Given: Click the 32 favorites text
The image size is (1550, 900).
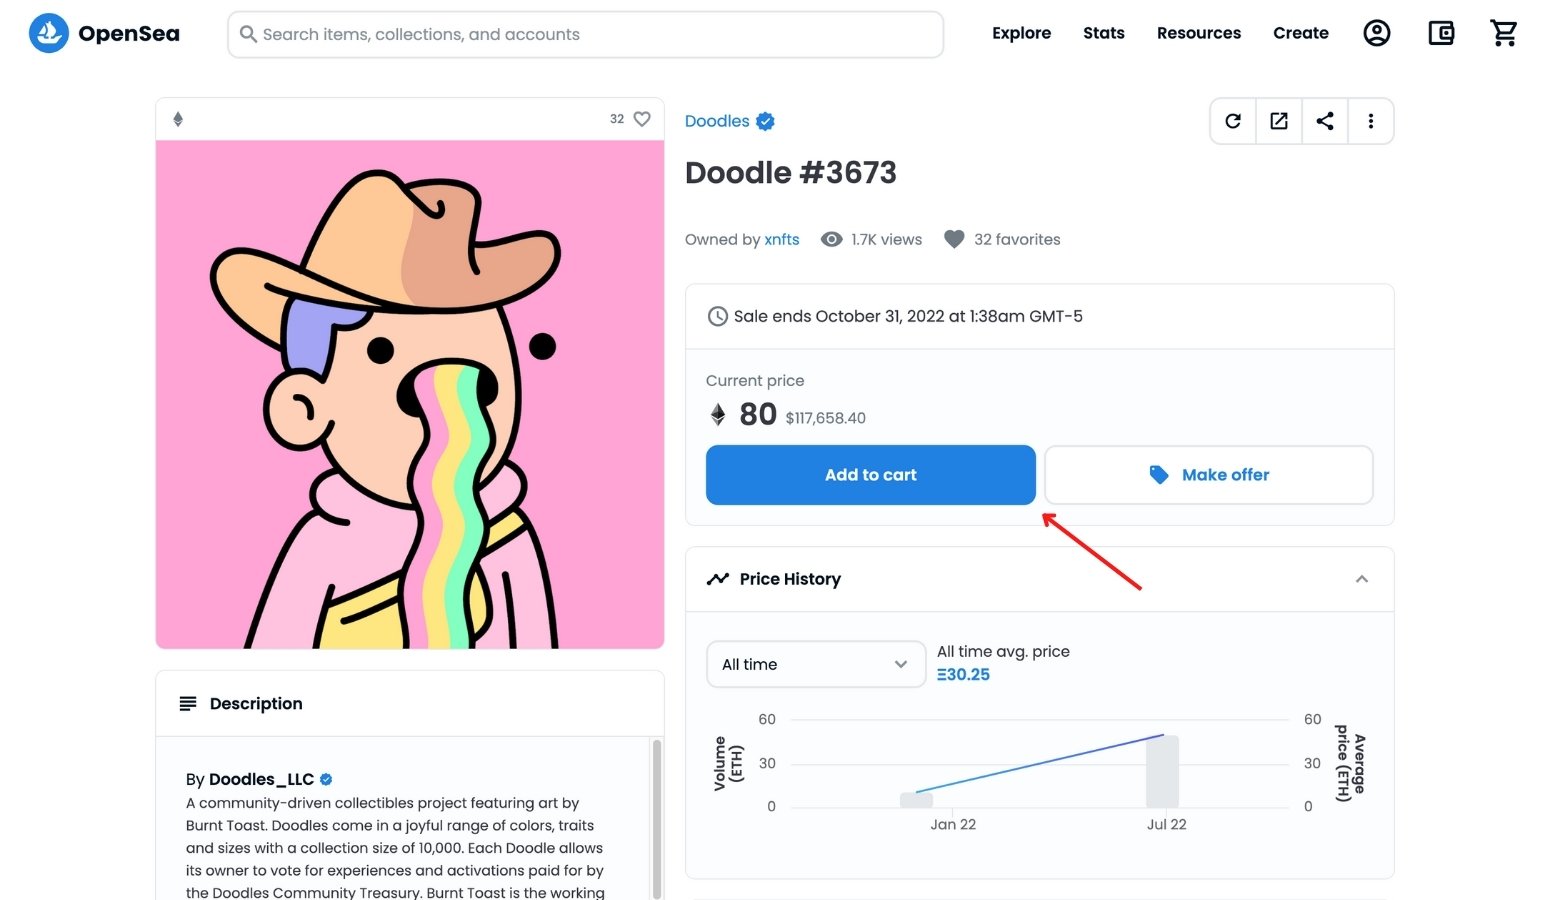Looking at the screenshot, I should tap(1017, 239).
